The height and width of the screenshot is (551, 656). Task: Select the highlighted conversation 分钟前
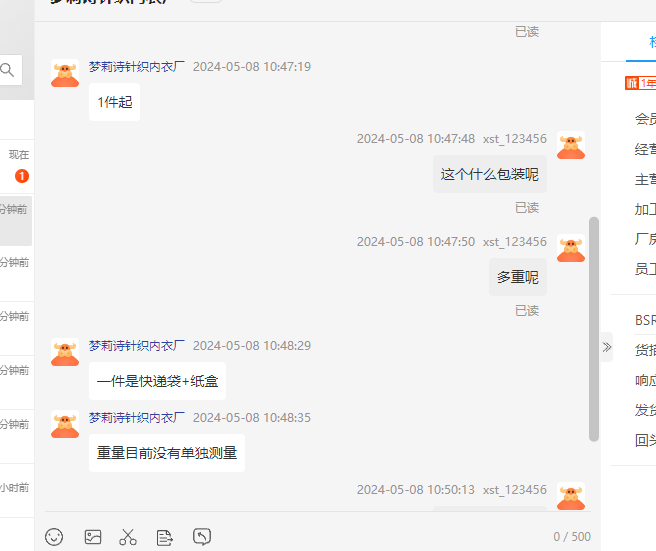[16, 221]
